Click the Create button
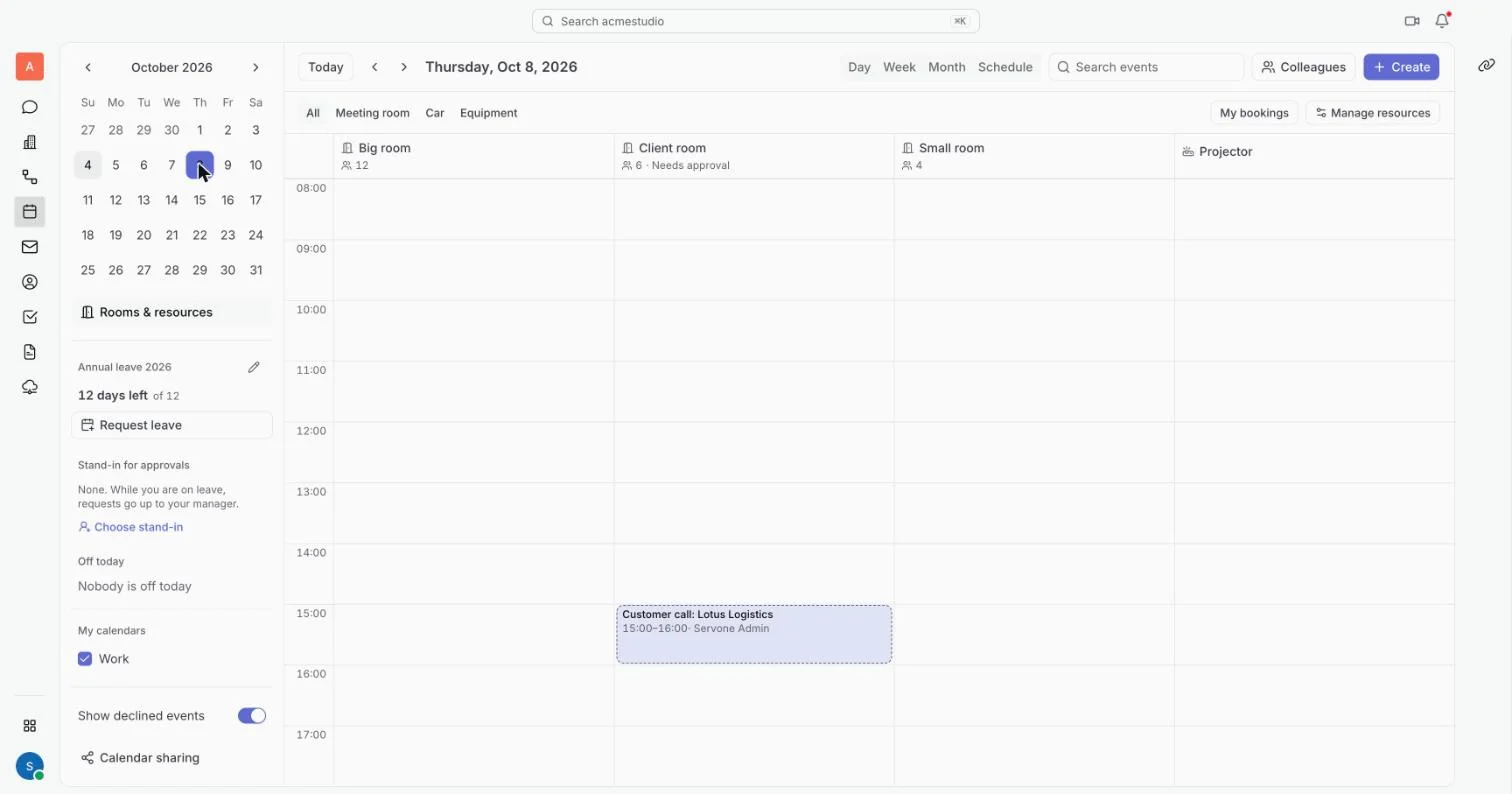1512x794 pixels. coord(1401,67)
